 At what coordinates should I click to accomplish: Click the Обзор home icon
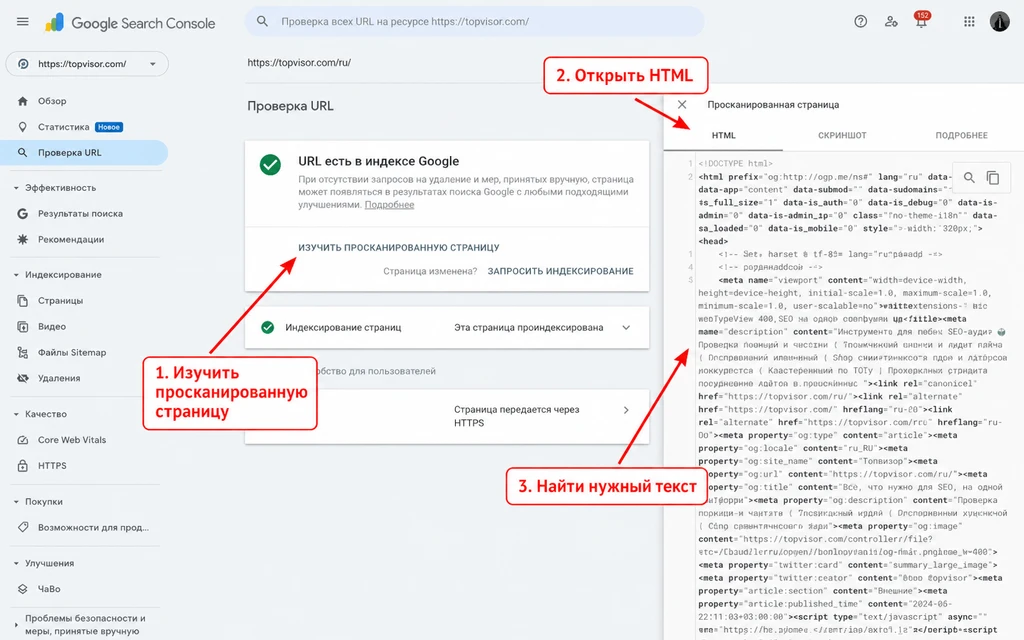pyautogui.click(x=23, y=101)
